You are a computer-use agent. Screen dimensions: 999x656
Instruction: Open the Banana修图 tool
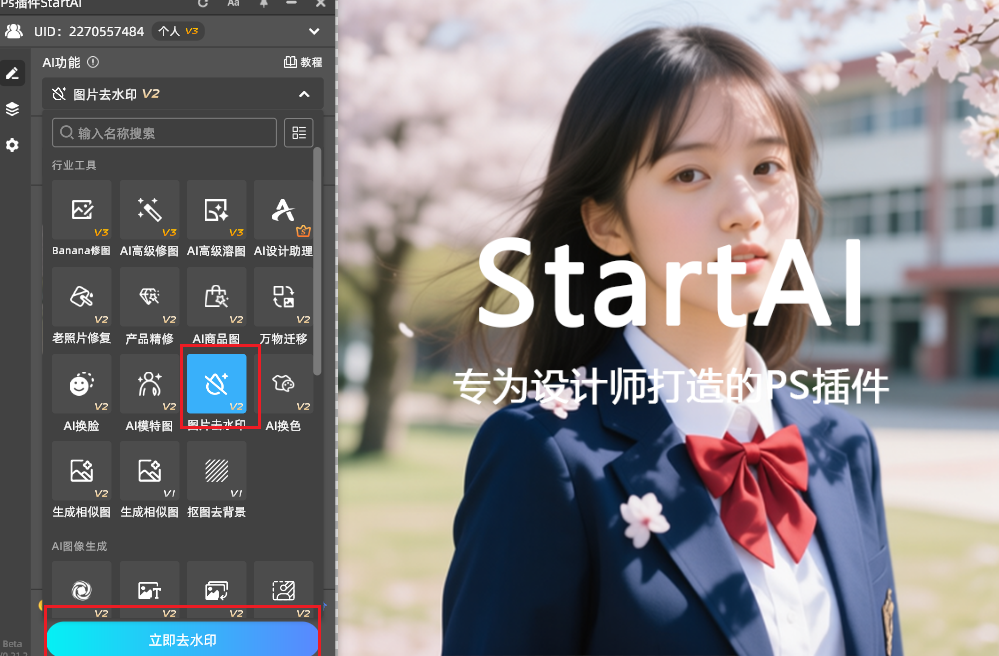[82, 211]
